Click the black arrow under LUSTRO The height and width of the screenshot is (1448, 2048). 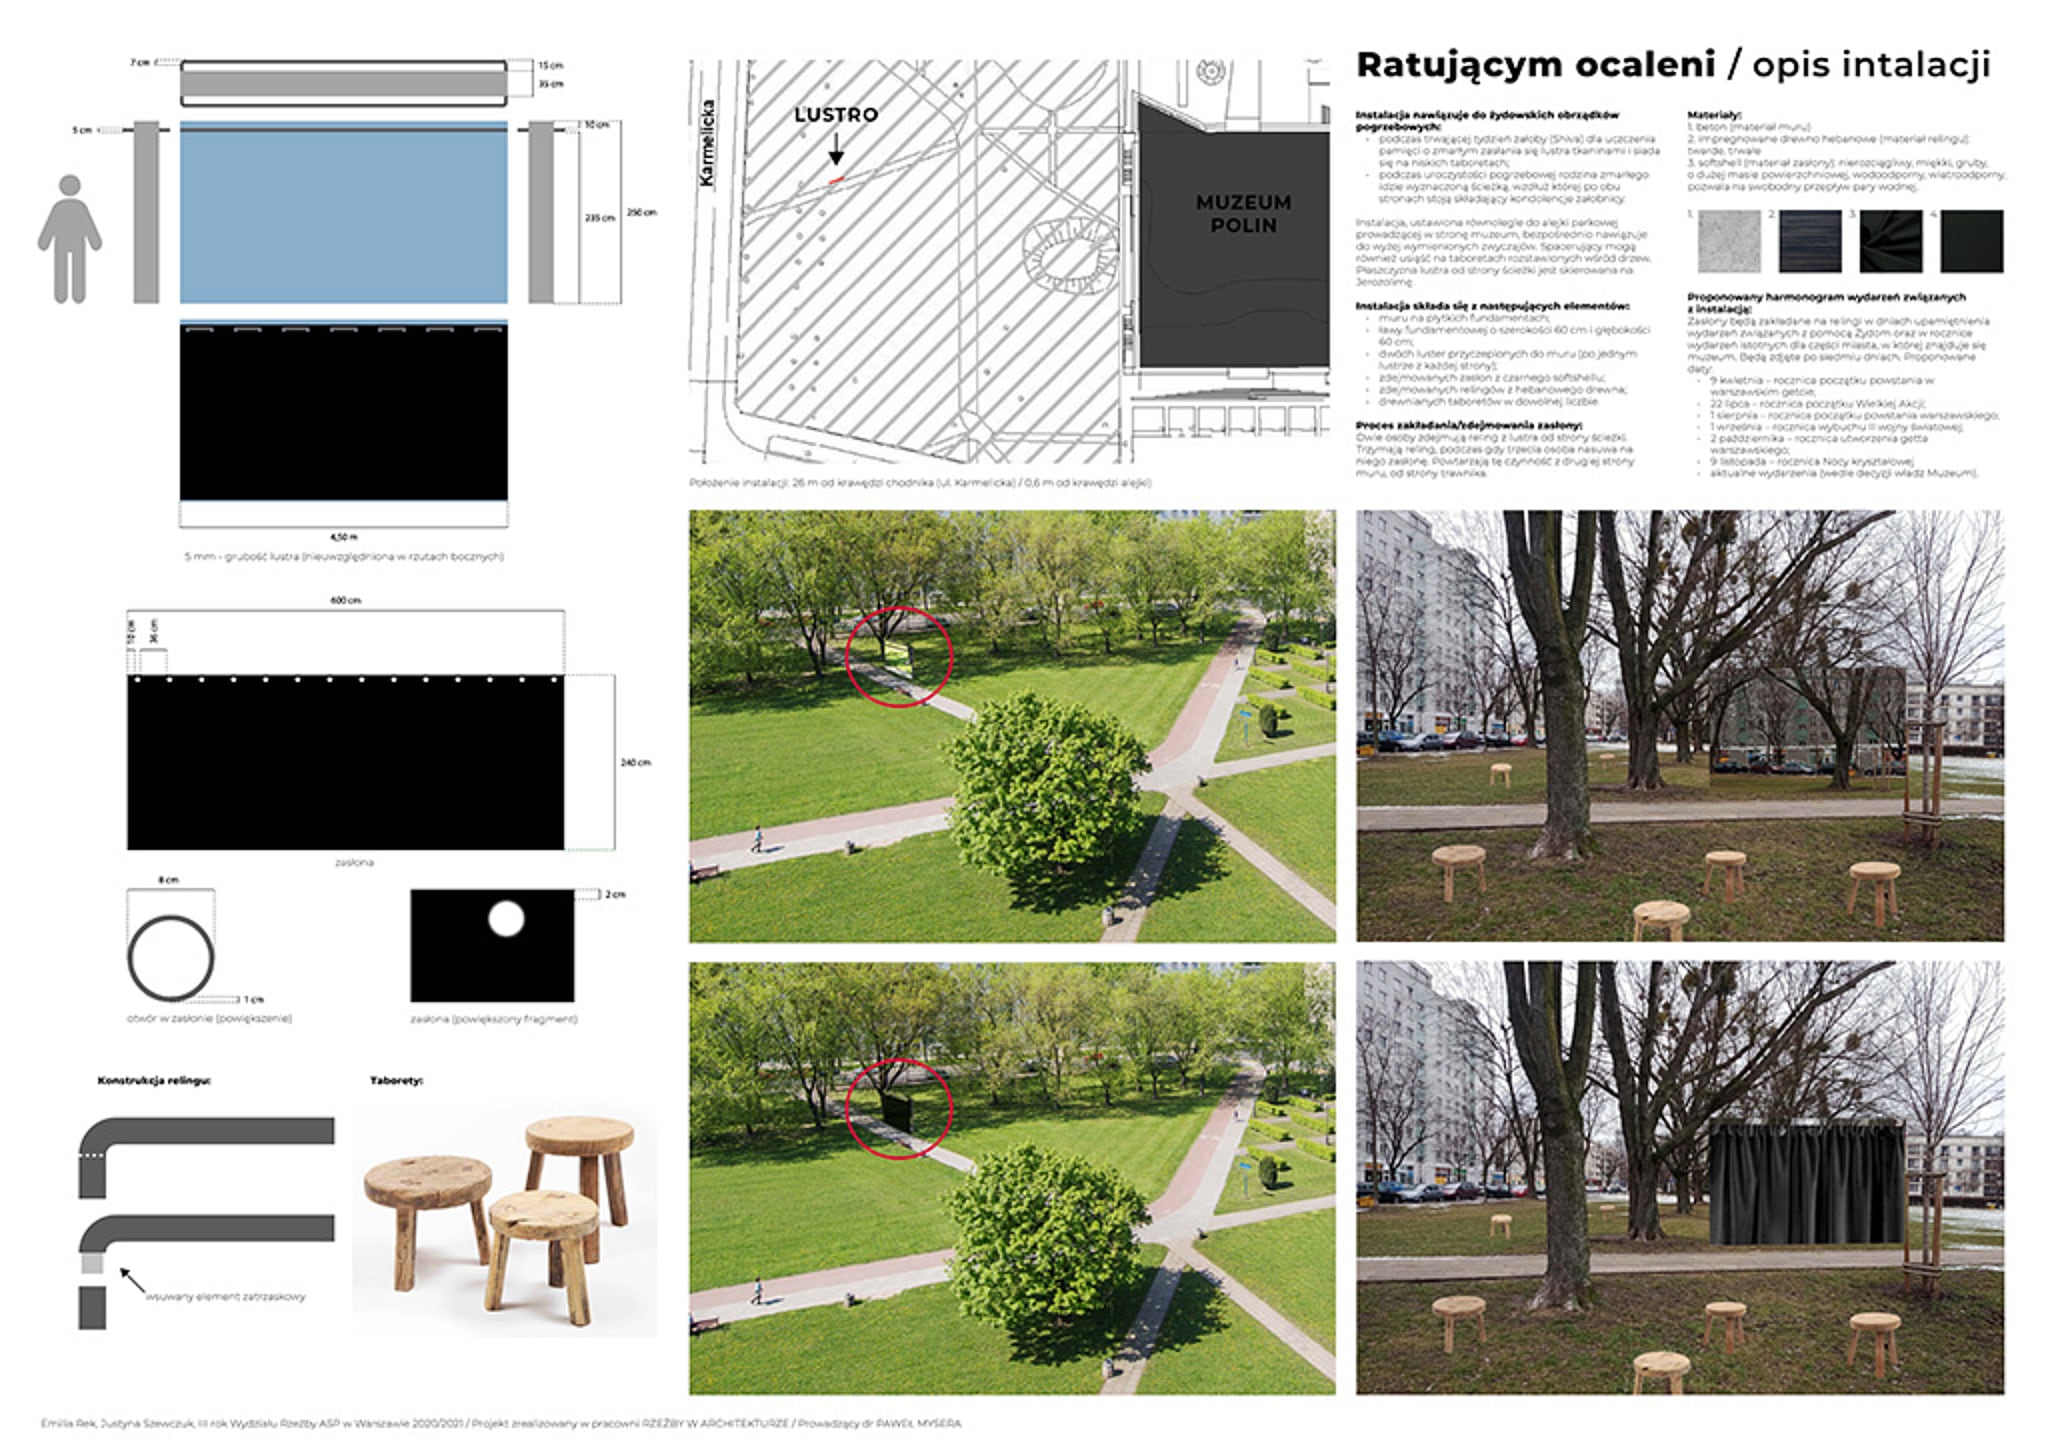pos(836,149)
